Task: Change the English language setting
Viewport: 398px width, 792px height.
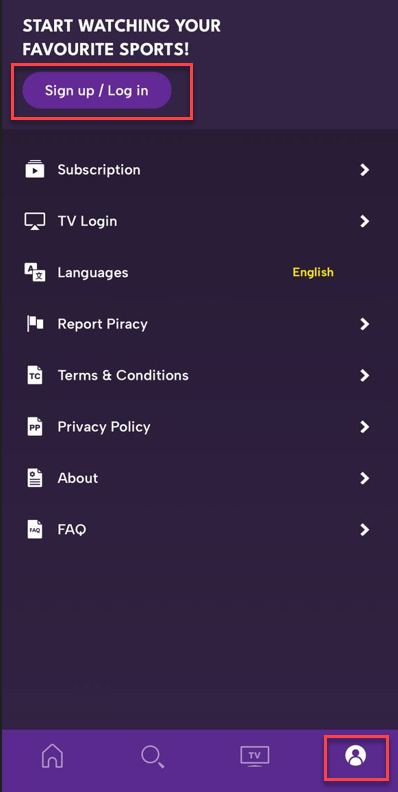Action: 313,272
